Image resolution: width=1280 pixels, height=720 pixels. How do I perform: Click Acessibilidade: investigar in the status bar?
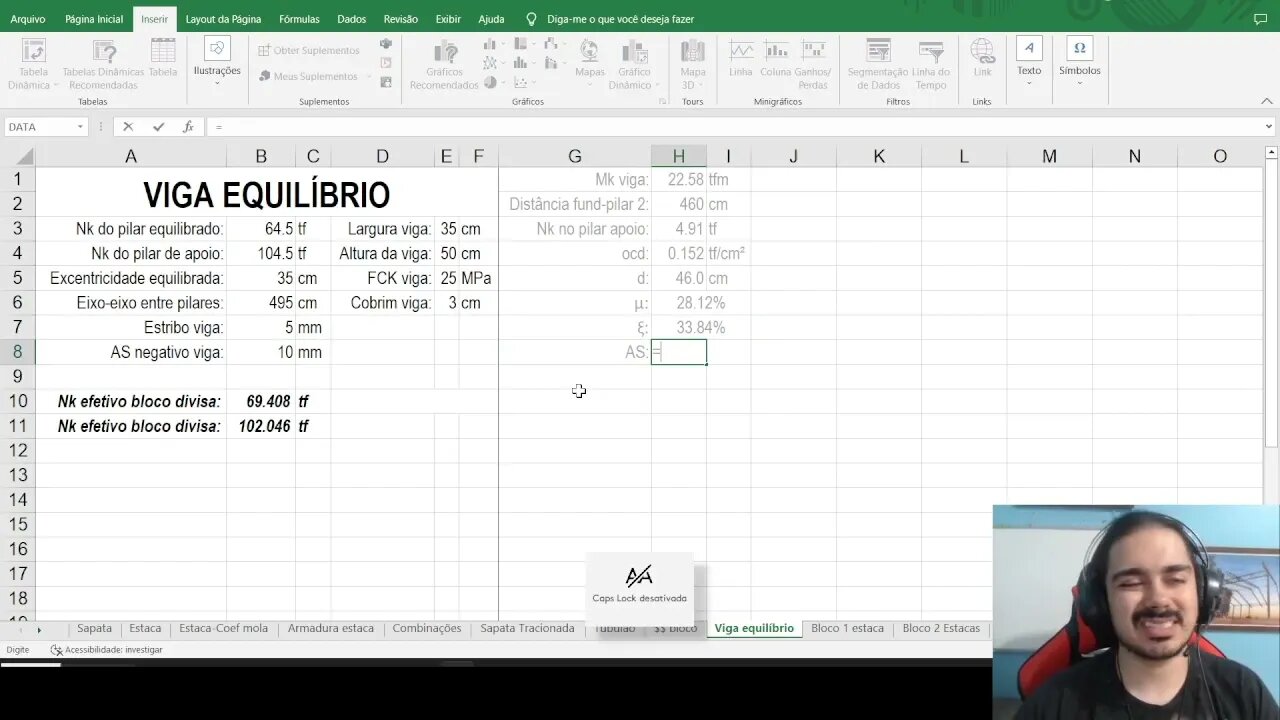click(106, 649)
